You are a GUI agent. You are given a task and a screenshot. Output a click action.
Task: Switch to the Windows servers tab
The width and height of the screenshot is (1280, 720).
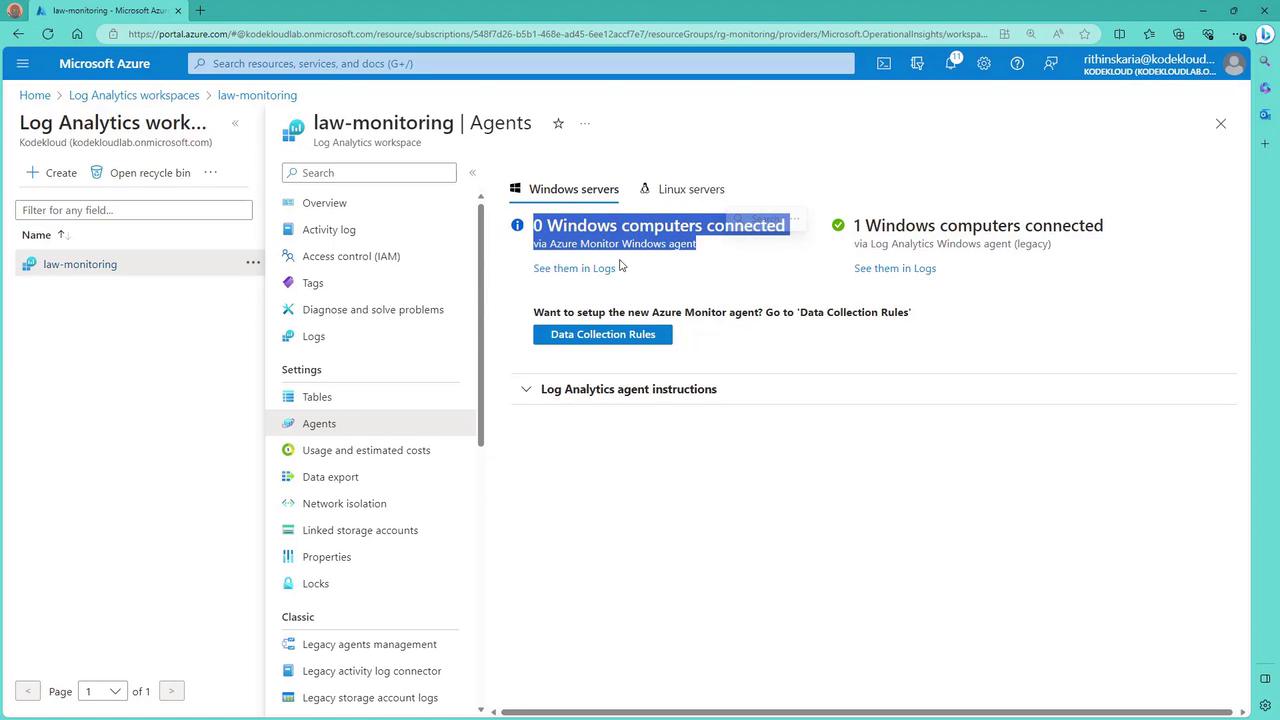564,189
